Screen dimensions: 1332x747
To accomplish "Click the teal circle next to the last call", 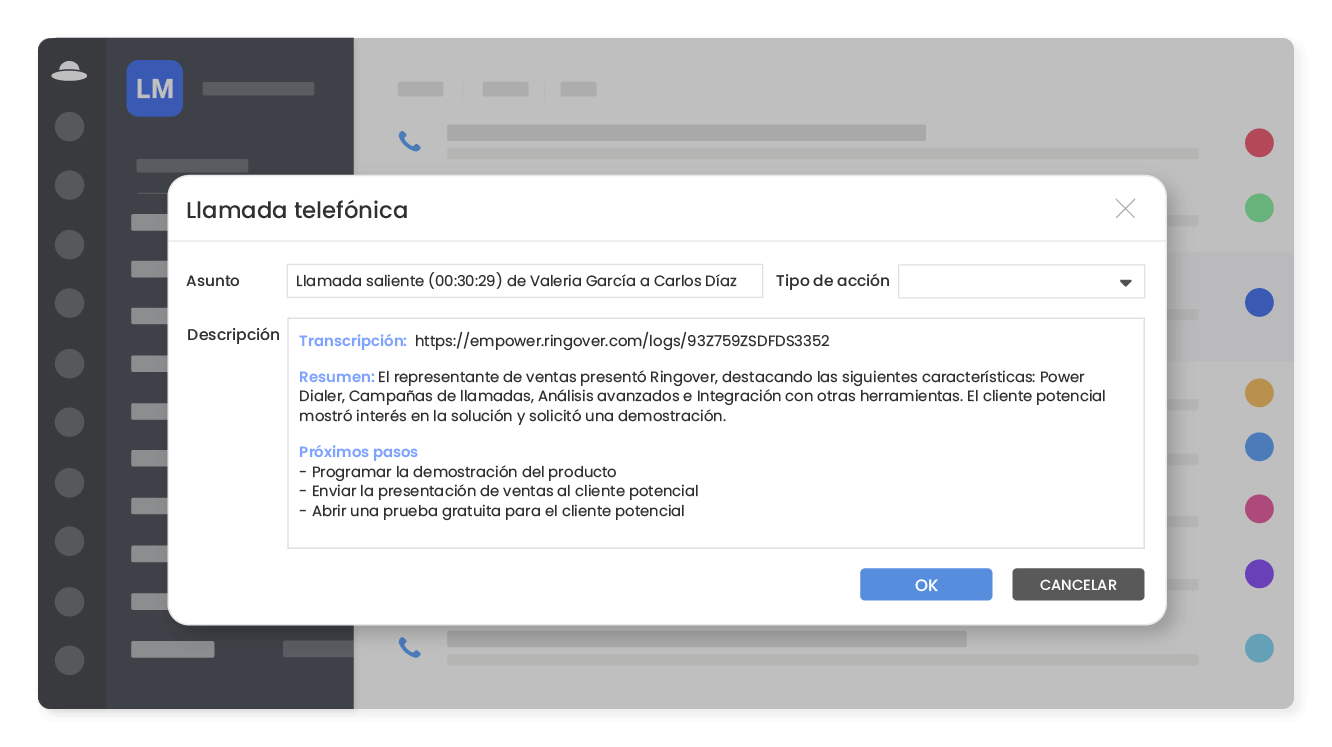I will coord(1259,648).
